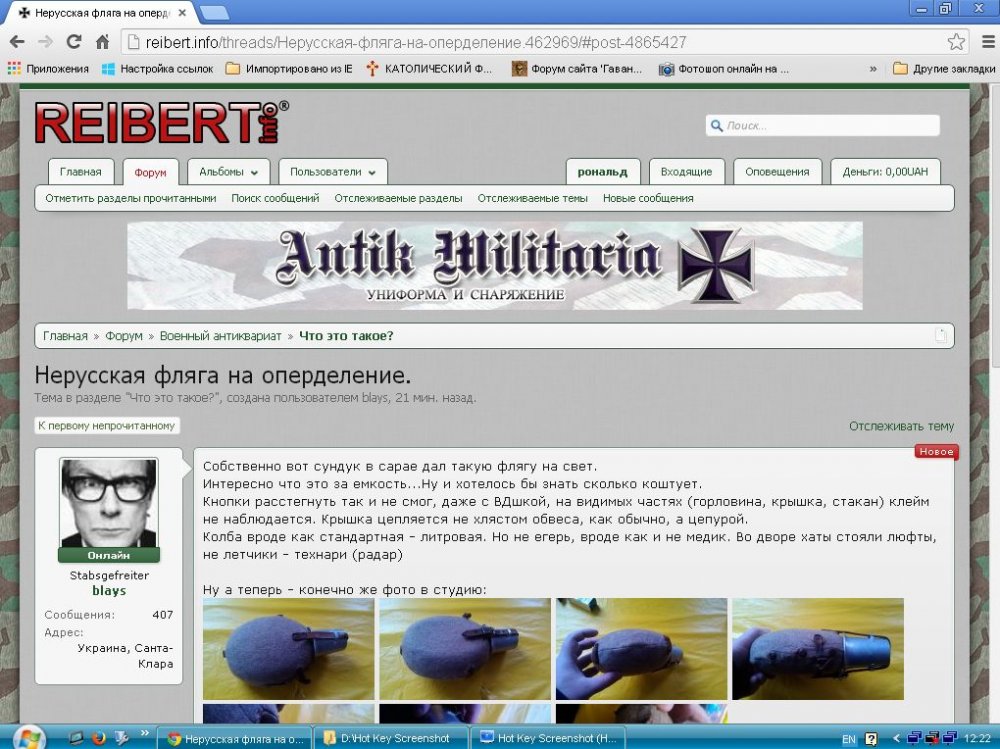Open the blays avatar picture
Screen dimensions: 1000x749
(x=108, y=503)
